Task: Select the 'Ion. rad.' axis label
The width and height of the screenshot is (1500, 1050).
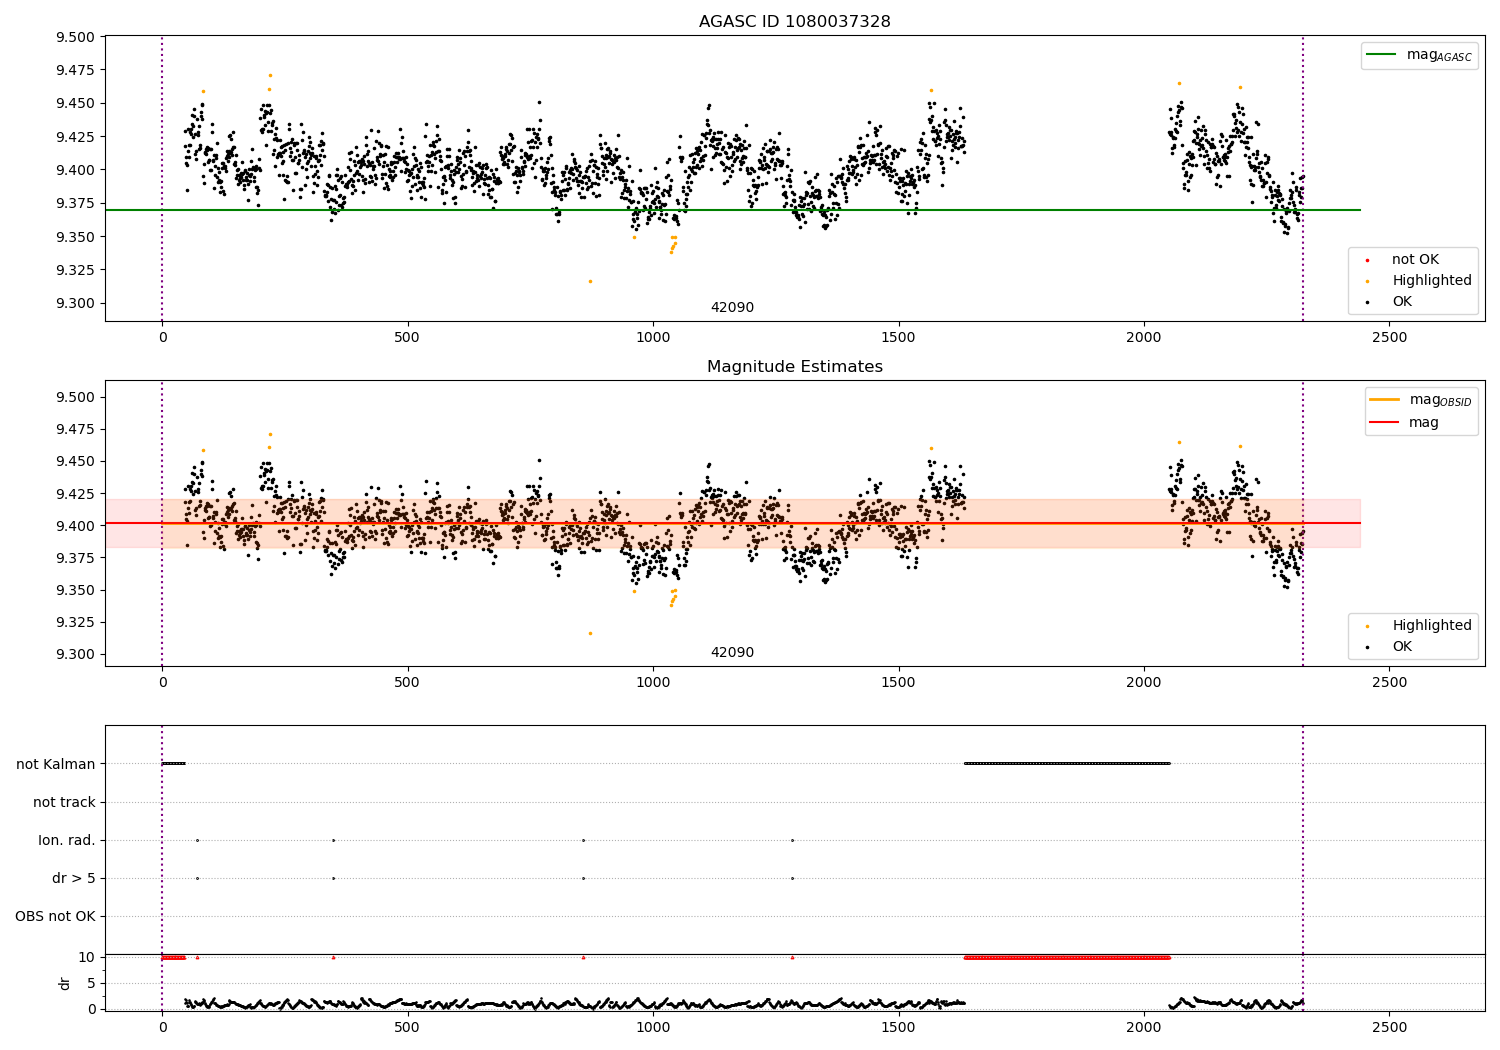Action: [x=67, y=840]
